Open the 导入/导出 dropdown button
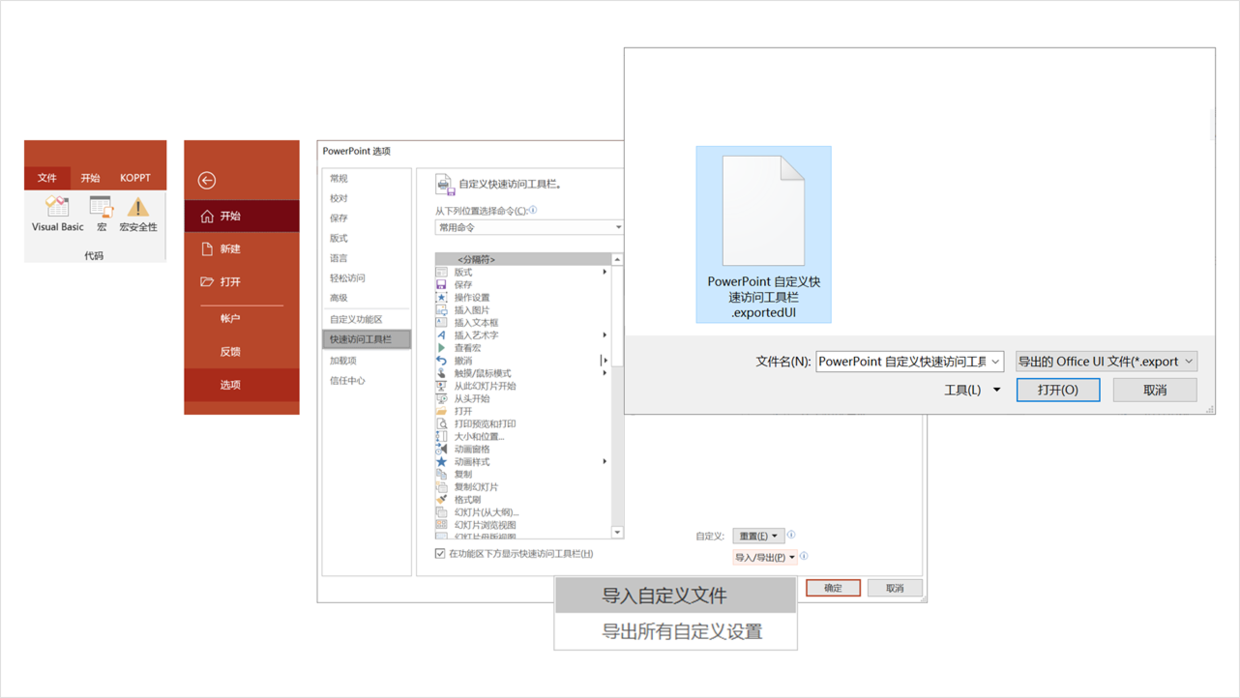The height and width of the screenshot is (698, 1240). pyautogui.click(x=765, y=557)
